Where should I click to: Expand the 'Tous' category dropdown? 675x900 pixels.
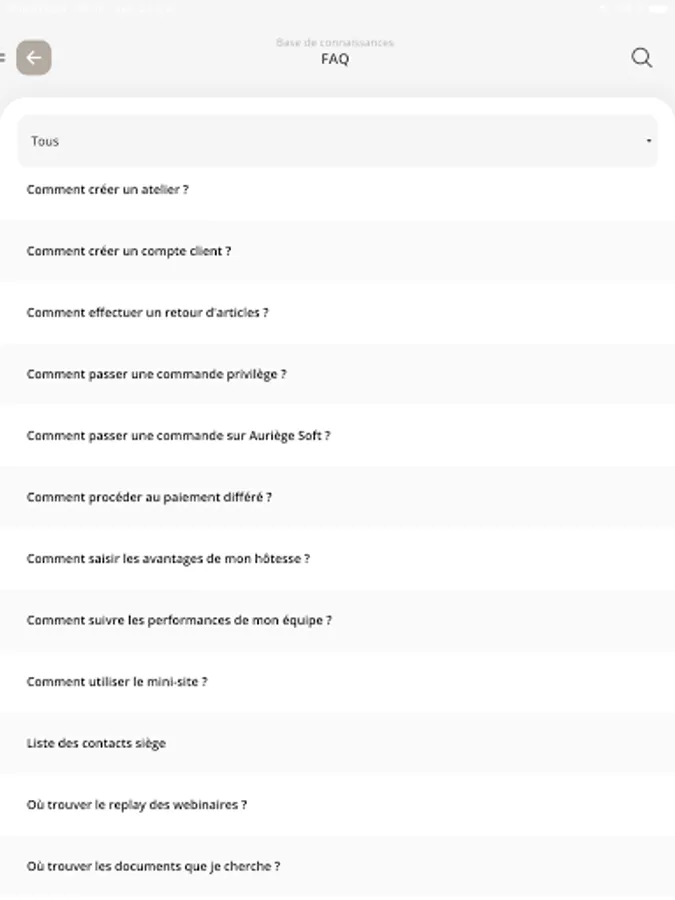(337, 141)
